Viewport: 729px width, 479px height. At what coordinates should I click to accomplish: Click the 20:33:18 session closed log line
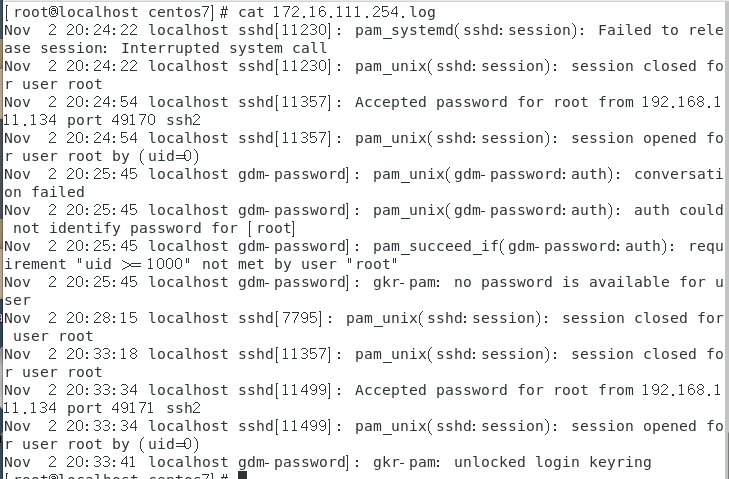pos(363,363)
